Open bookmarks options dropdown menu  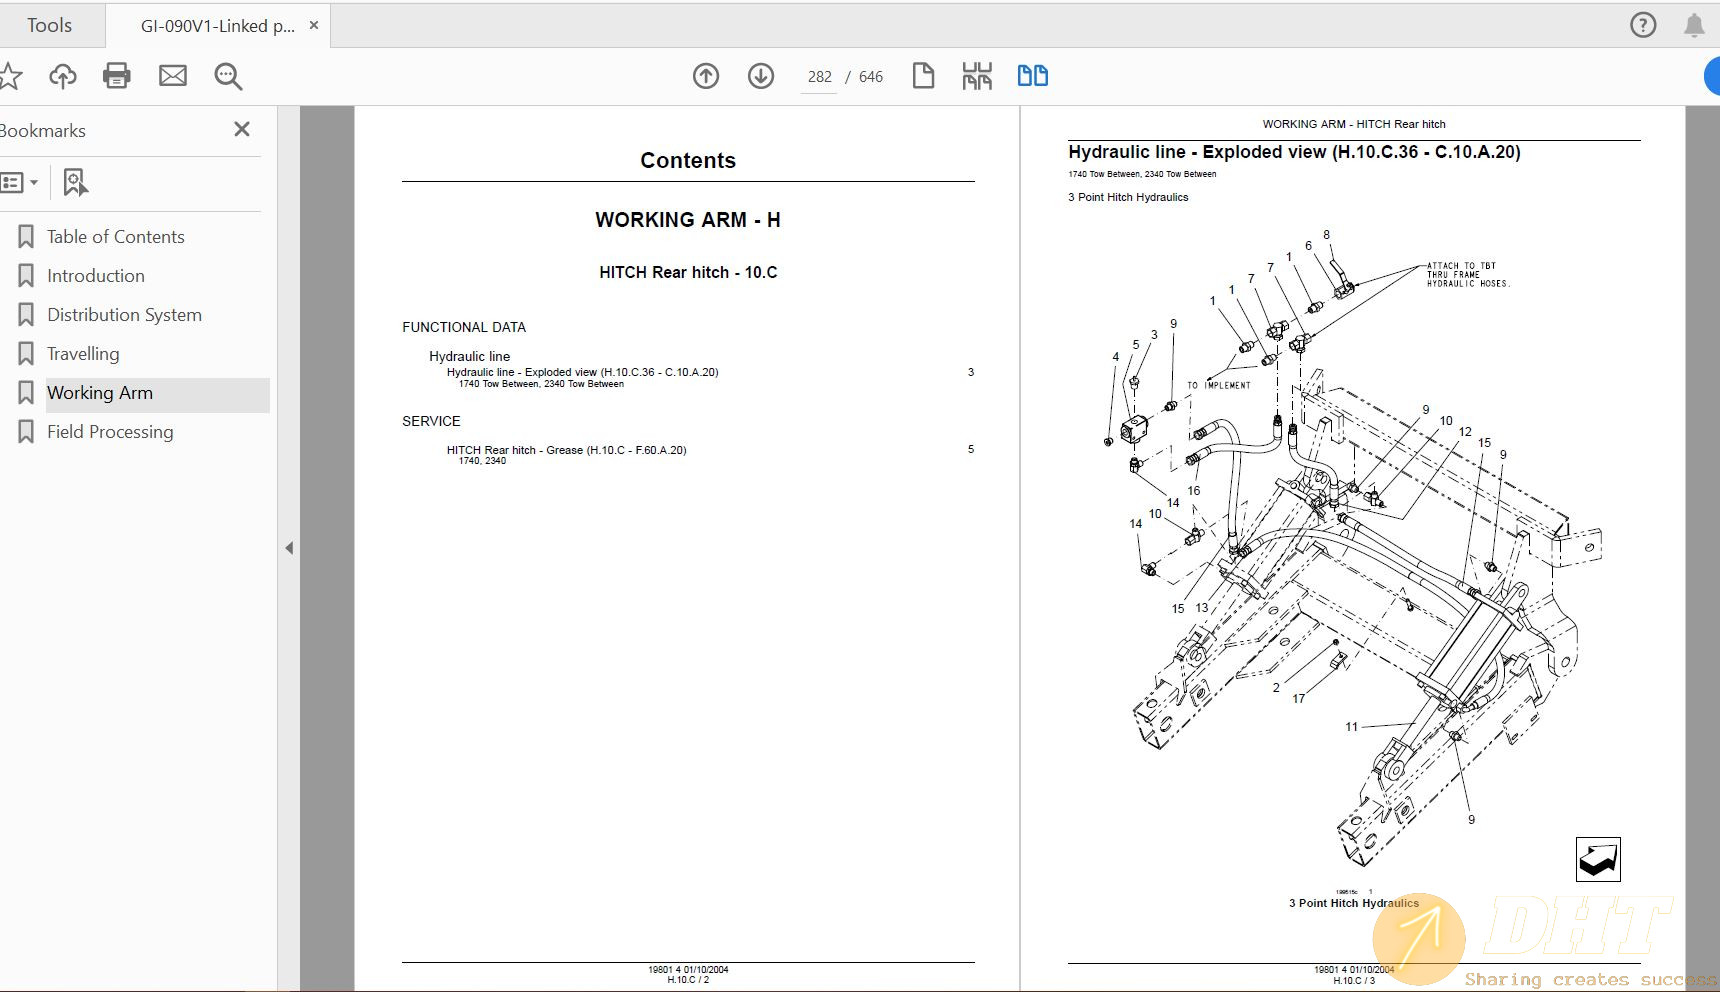20,182
